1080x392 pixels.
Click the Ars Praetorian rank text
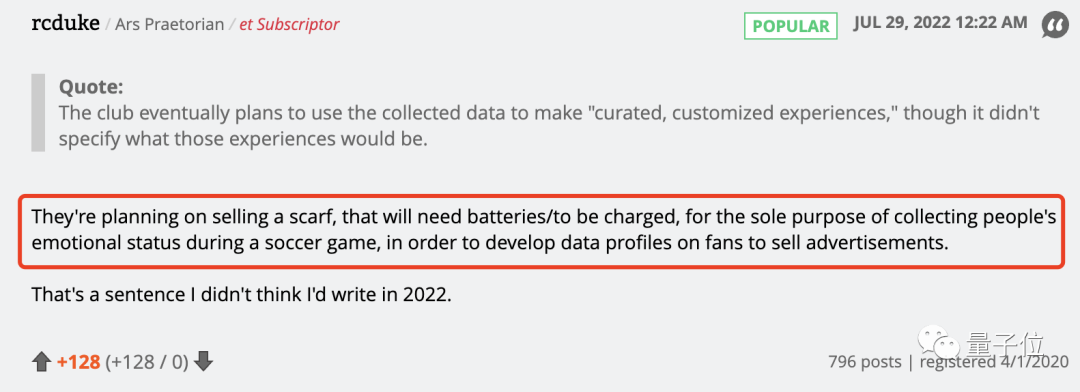click(x=169, y=25)
